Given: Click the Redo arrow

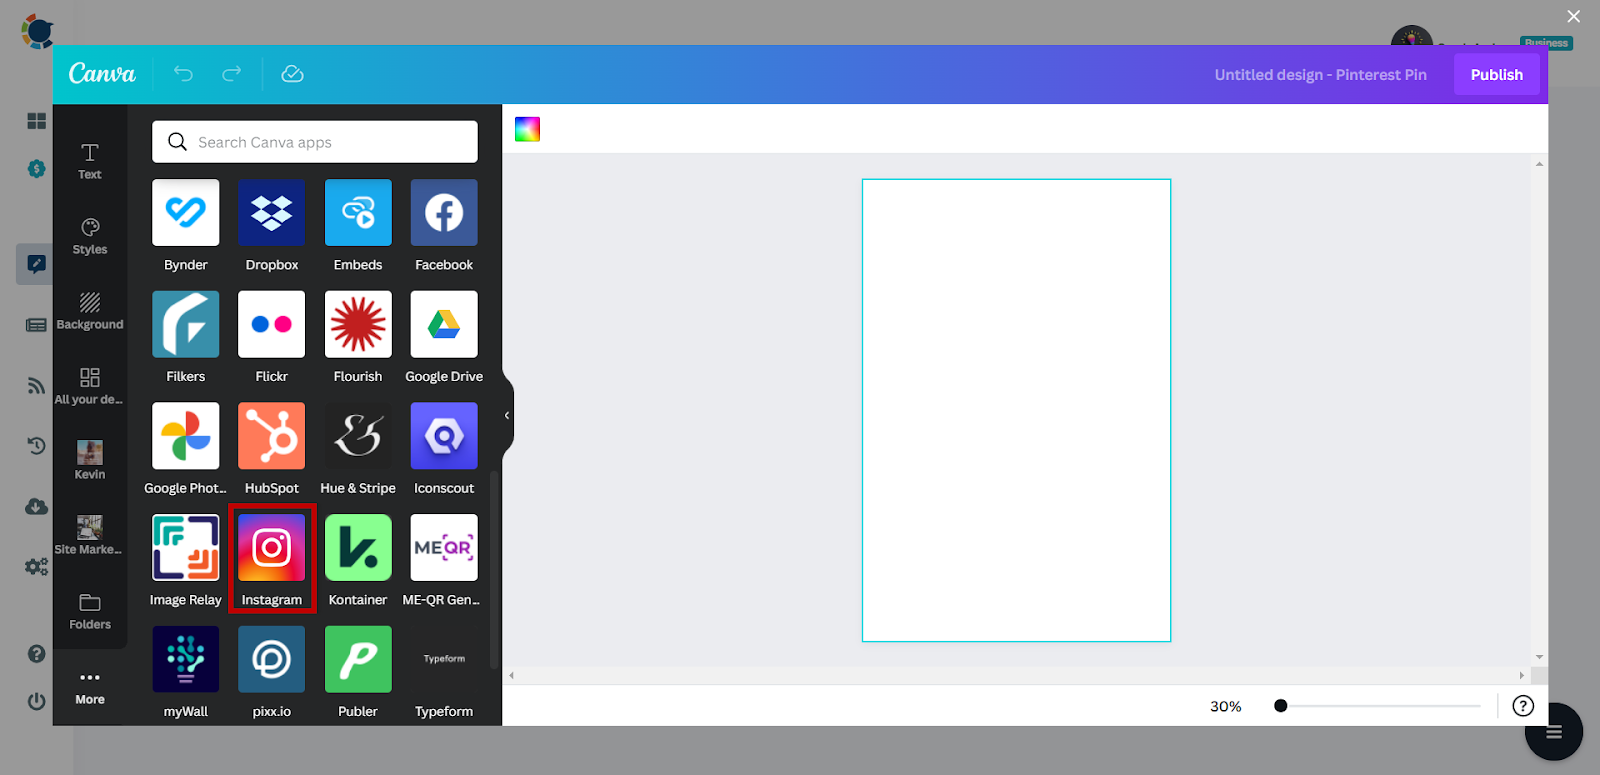Looking at the screenshot, I should coord(232,74).
